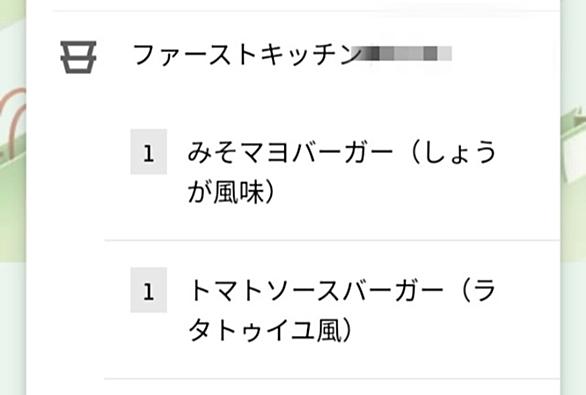
Task: Click the タトゥイユ風) continuation text
Action: point(270,330)
